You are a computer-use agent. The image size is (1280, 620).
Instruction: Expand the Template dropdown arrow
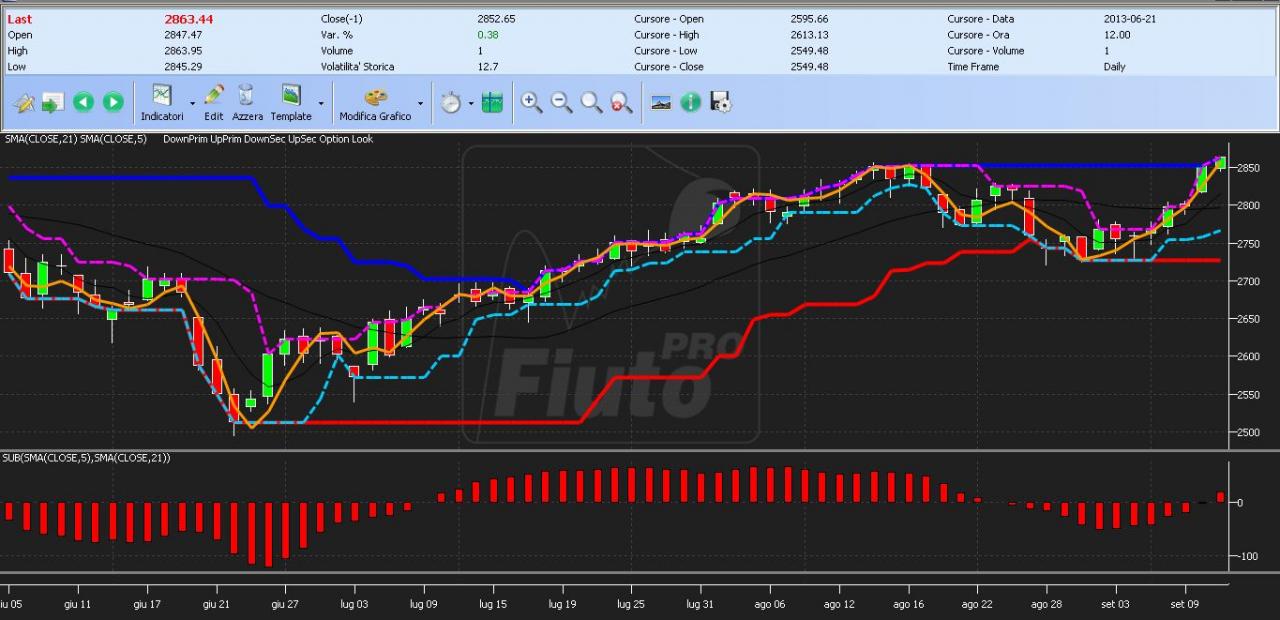321,103
